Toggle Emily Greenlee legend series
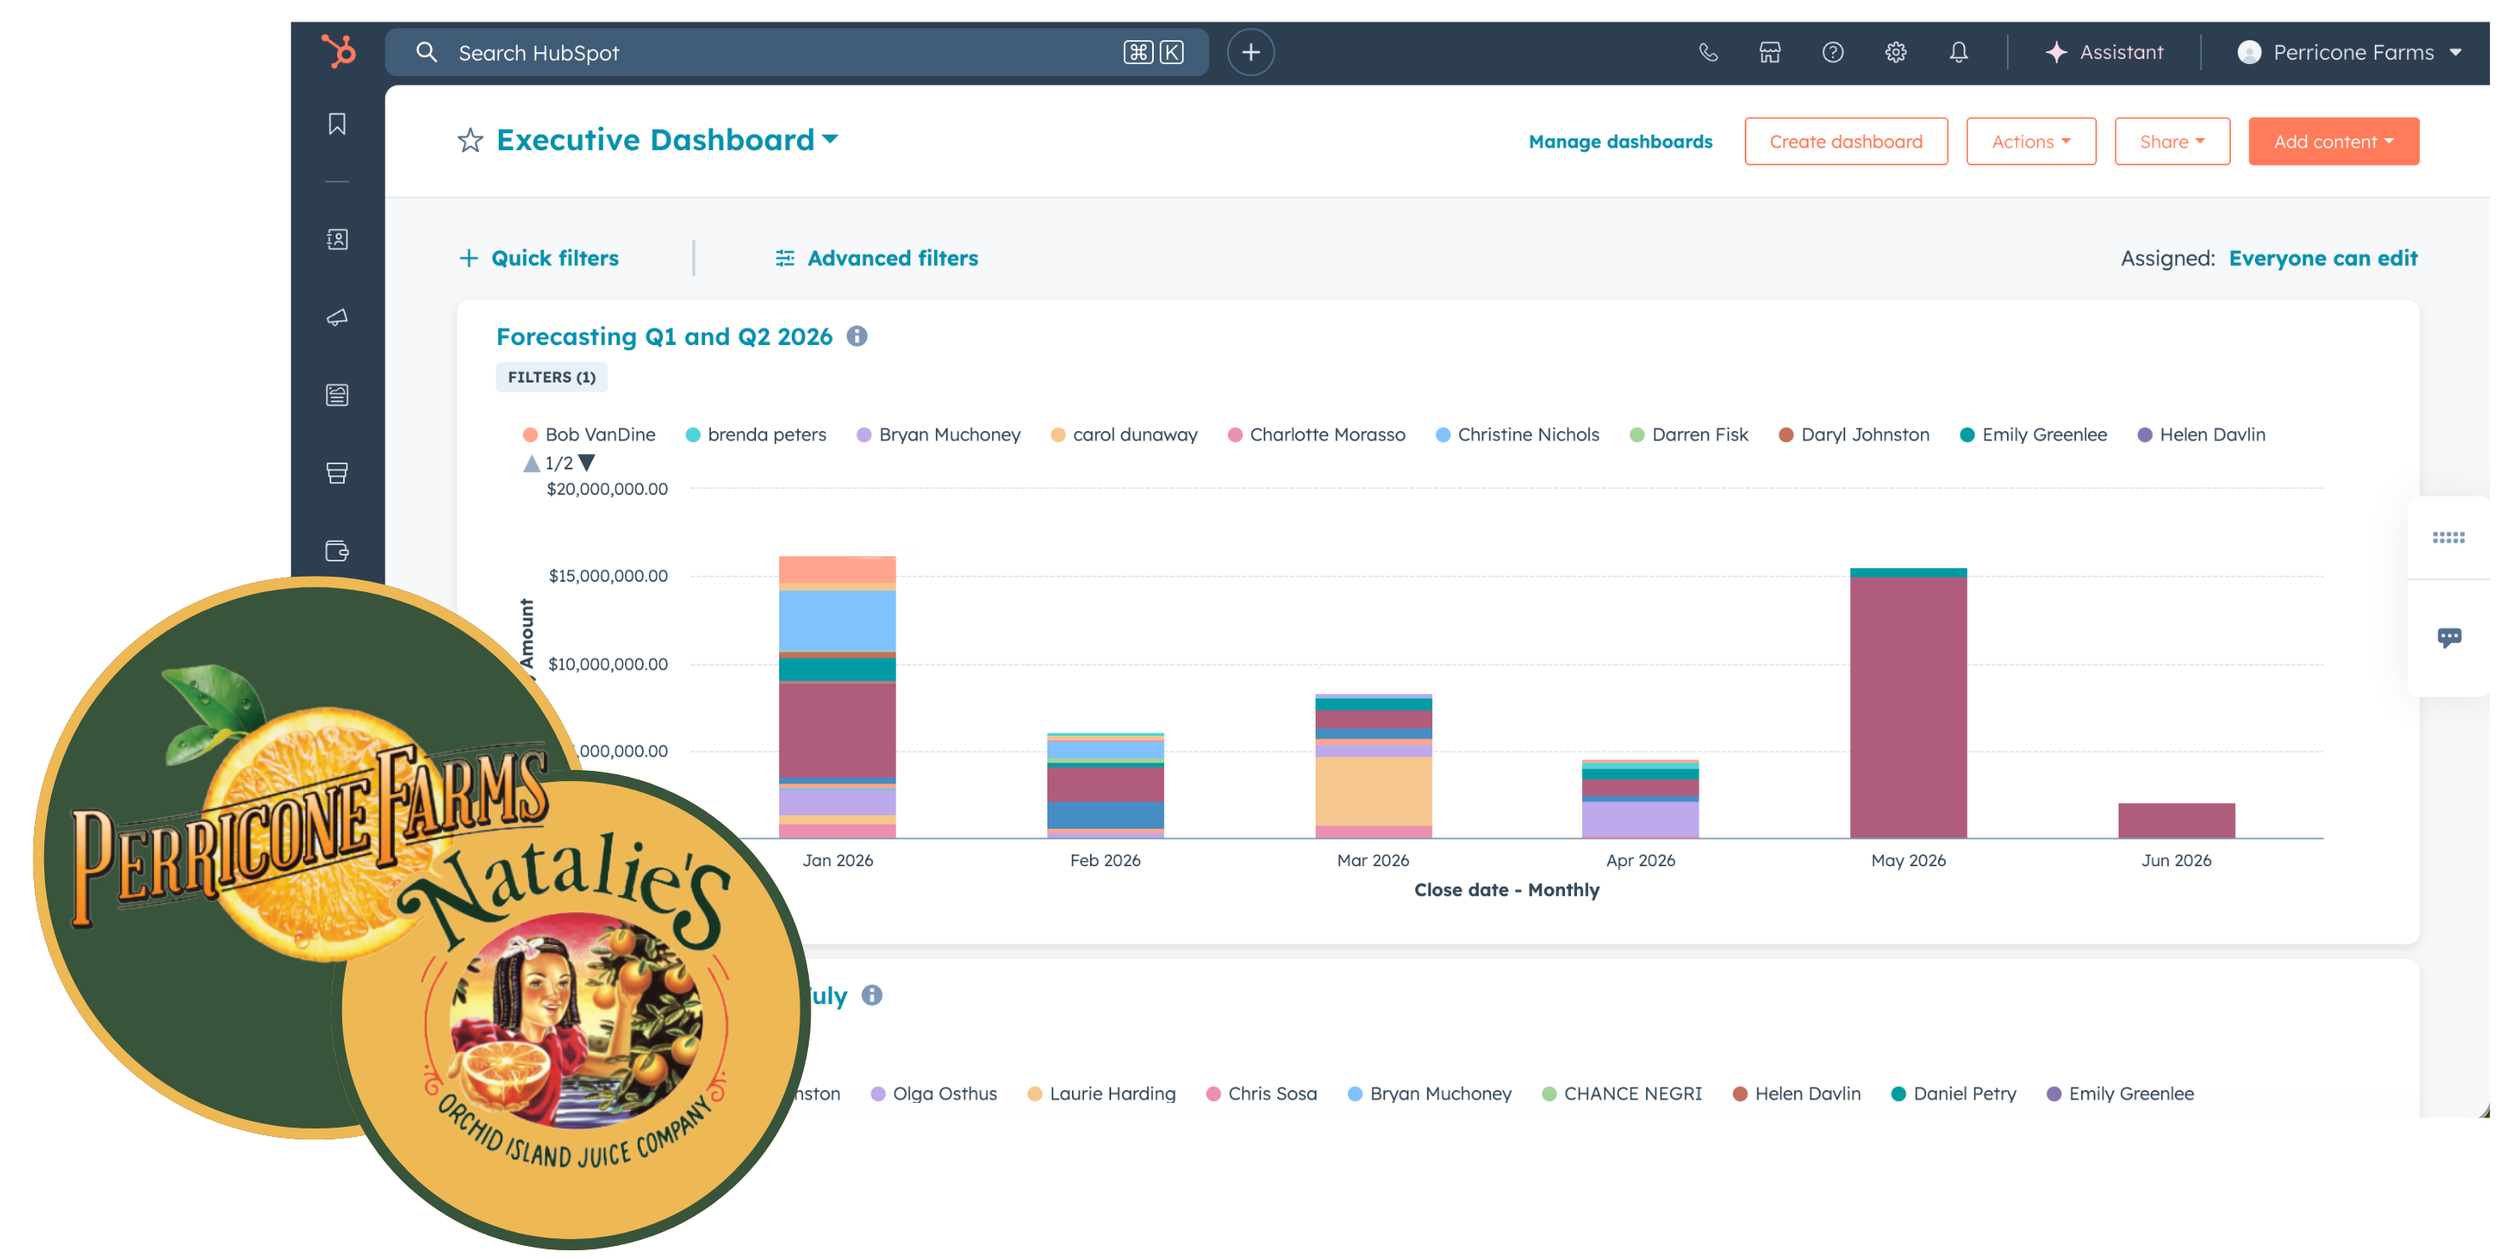The width and height of the screenshot is (2500, 1259). [x=2043, y=435]
